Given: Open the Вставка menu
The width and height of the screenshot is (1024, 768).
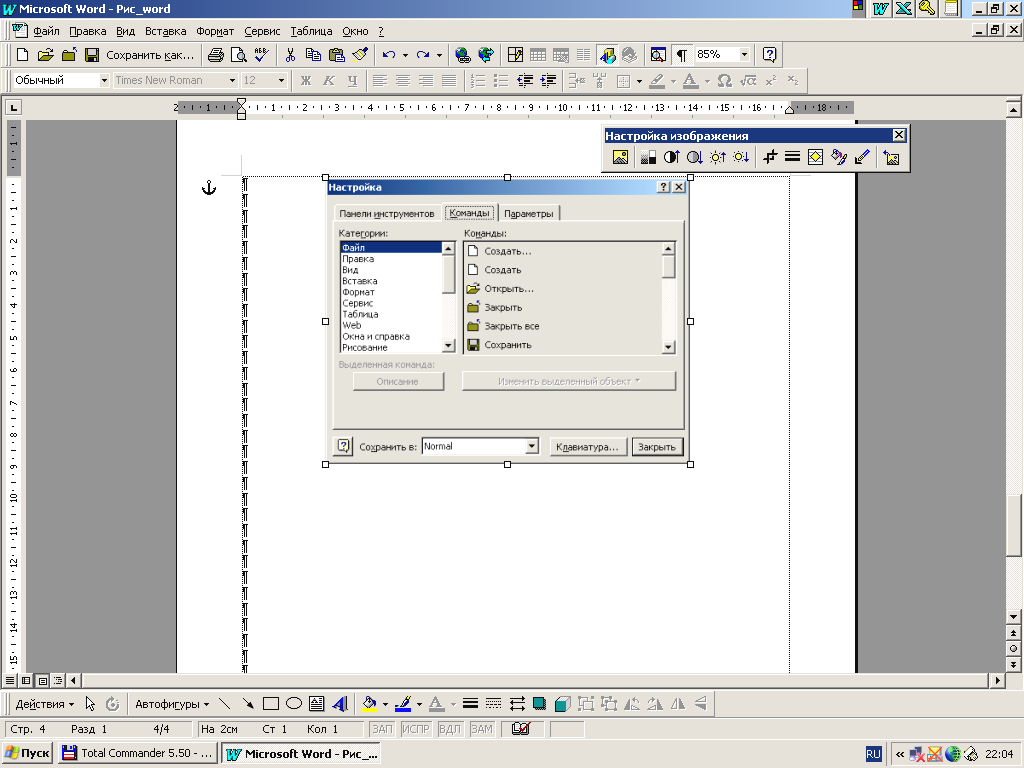Looking at the screenshot, I should tap(165, 31).
